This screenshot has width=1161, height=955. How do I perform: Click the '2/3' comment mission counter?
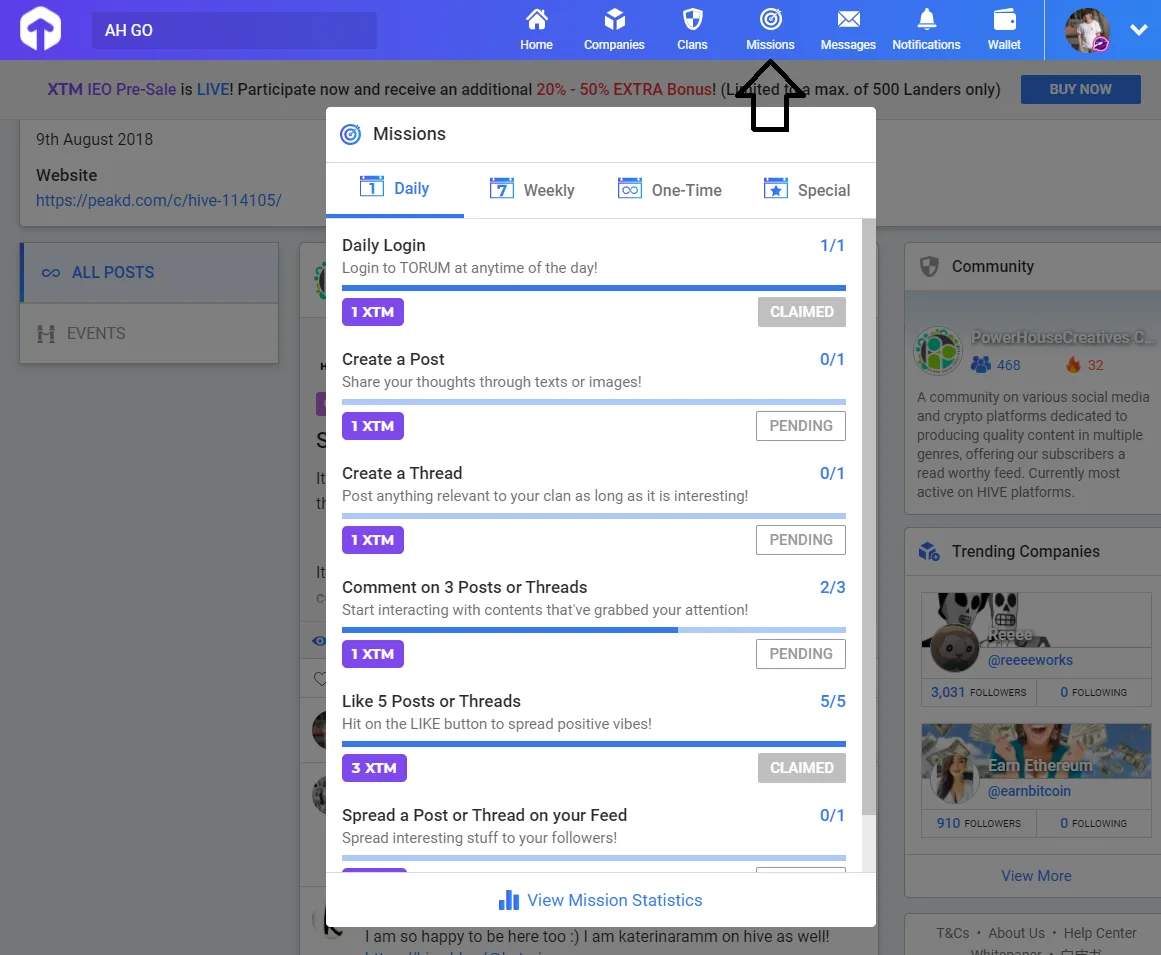click(832, 587)
